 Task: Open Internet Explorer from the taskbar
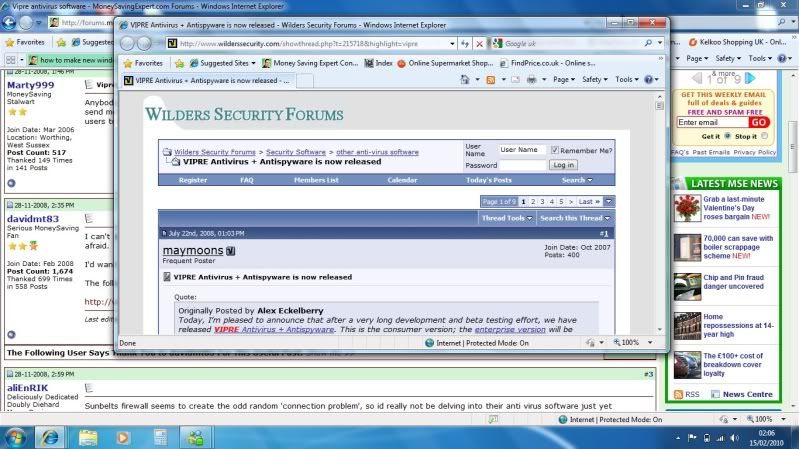50,438
